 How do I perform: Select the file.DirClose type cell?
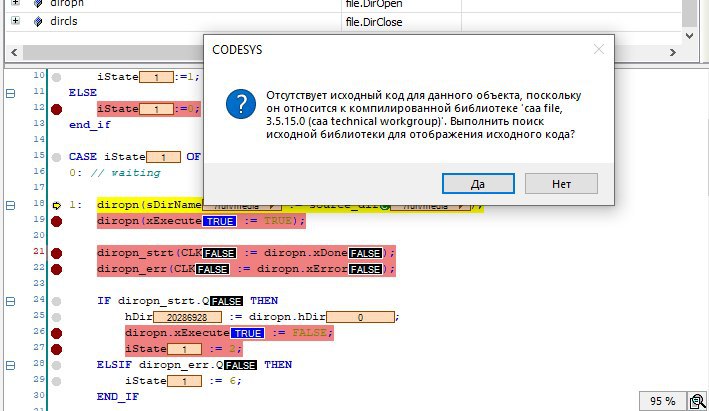tap(373, 22)
